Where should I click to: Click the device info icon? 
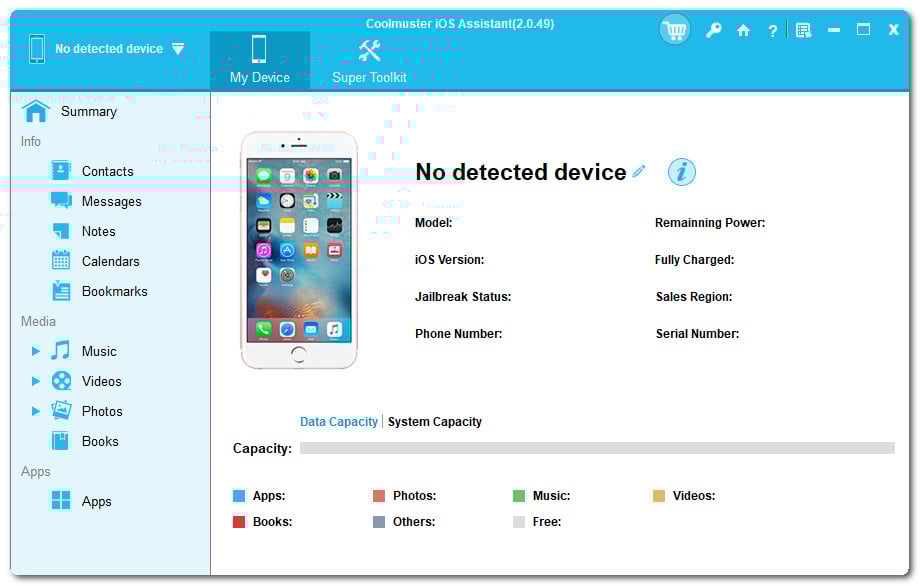681,172
